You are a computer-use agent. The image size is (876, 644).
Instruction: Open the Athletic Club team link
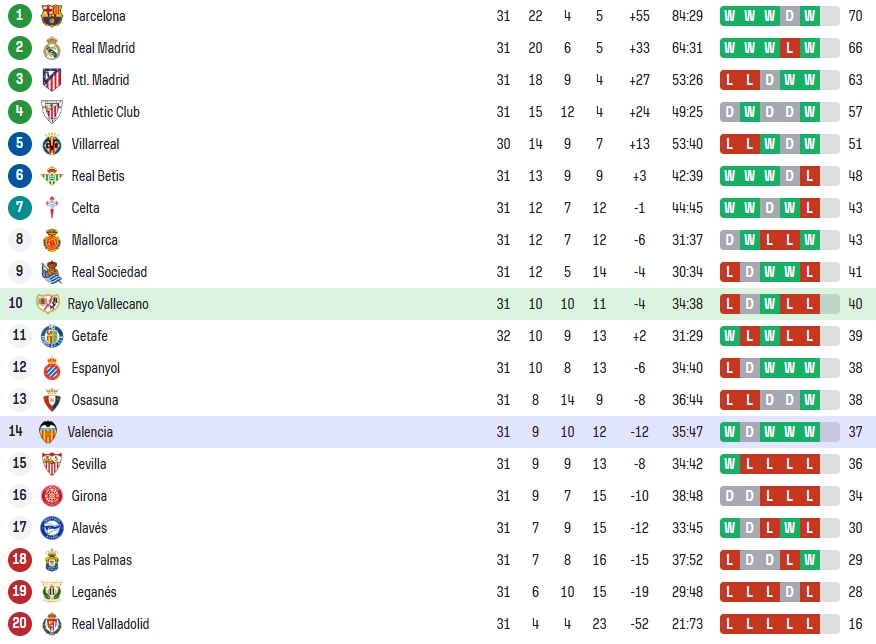pyautogui.click(x=106, y=112)
